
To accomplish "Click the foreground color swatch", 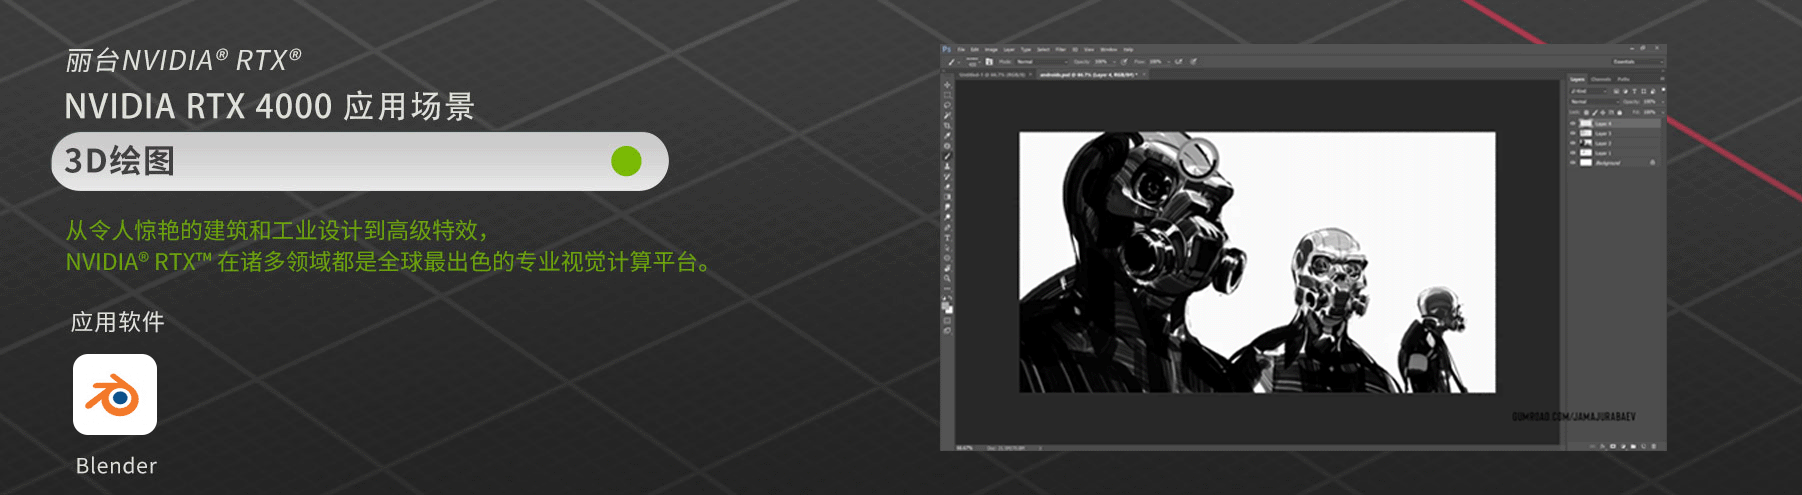I will pyautogui.click(x=945, y=305).
